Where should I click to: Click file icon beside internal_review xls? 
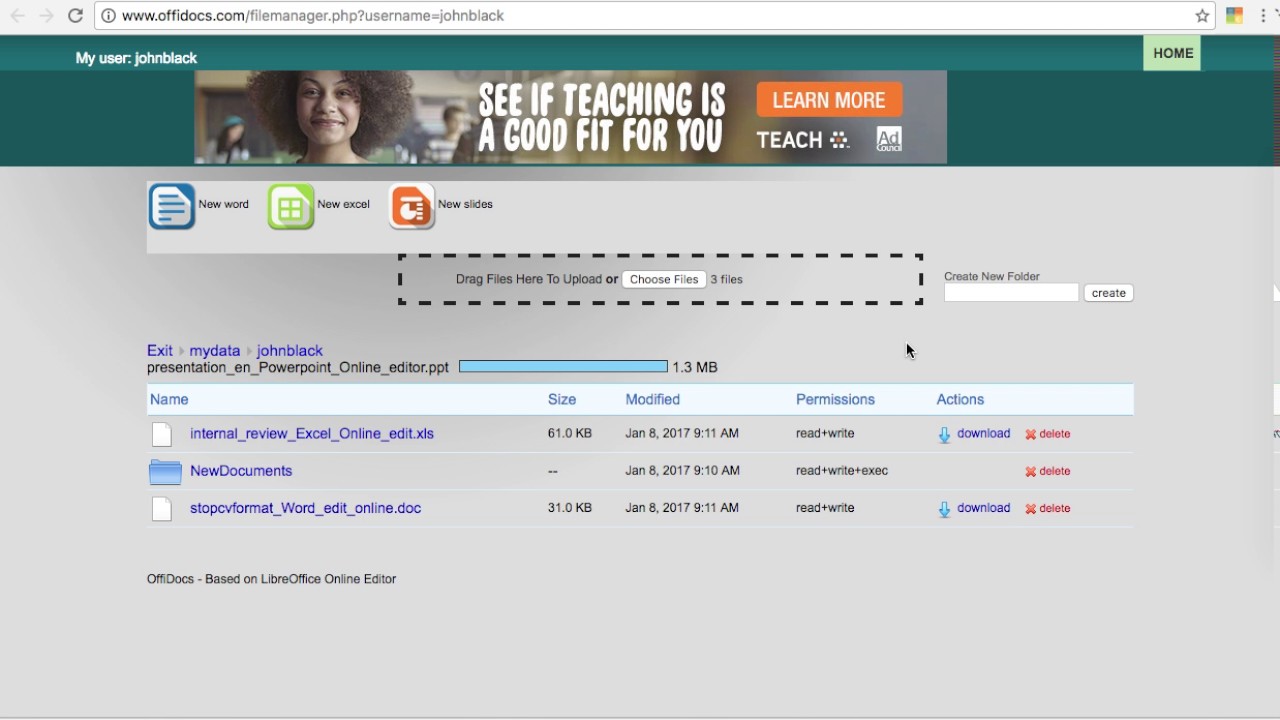click(x=162, y=434)
